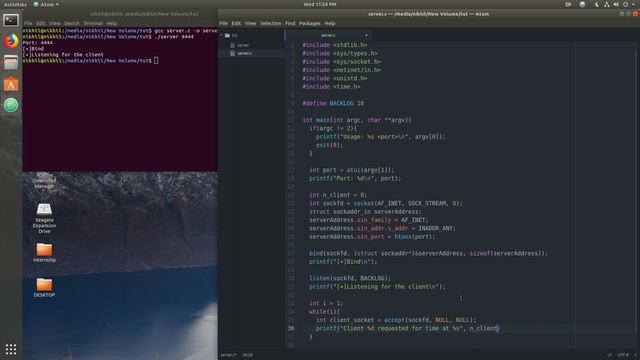
Task: Click the 'int main(int argc, char **argv){' line
Action: [x=357, y=120]
